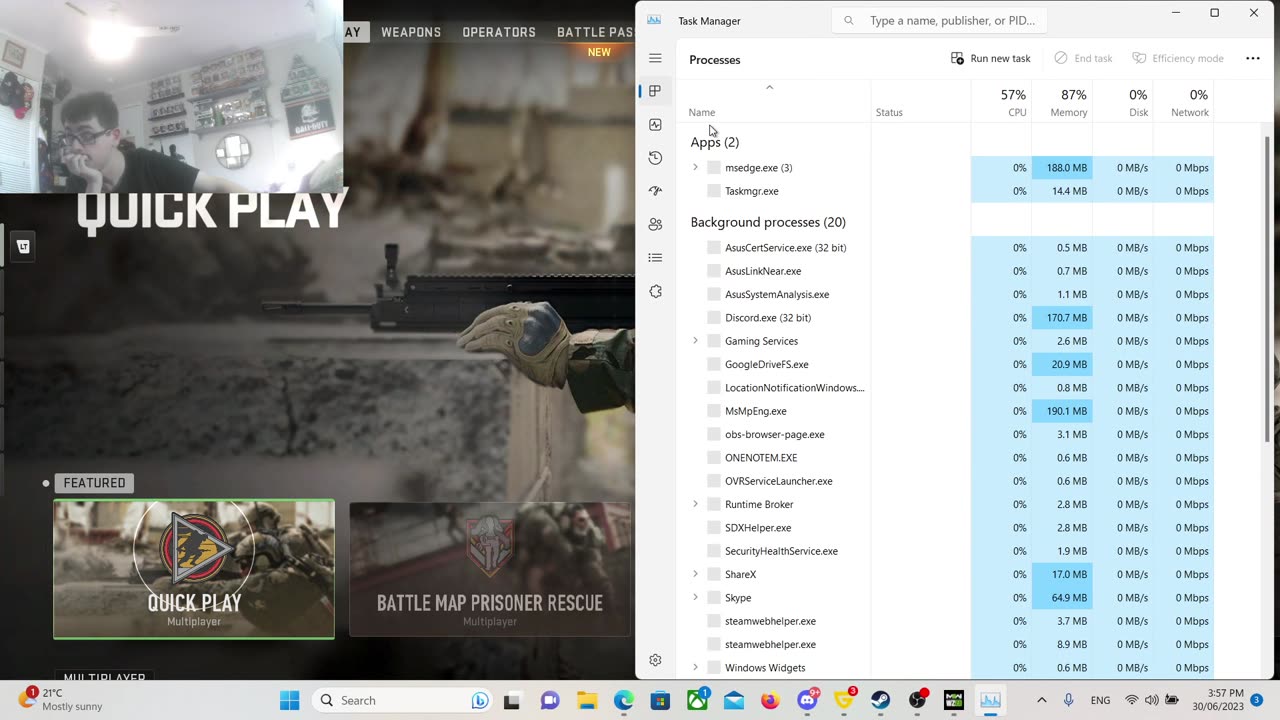Expand ShareX process group

(x=695, y=574)
